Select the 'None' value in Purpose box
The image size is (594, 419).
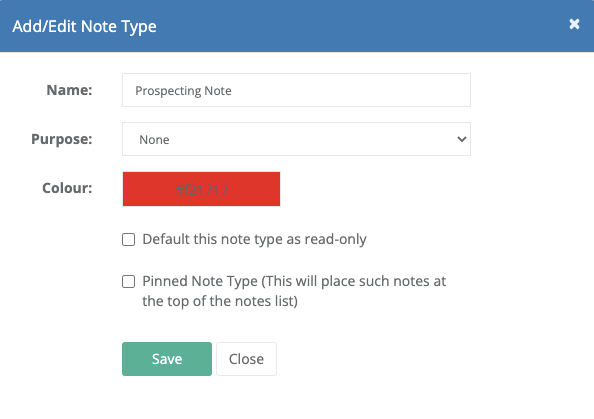tap(154, 140)
